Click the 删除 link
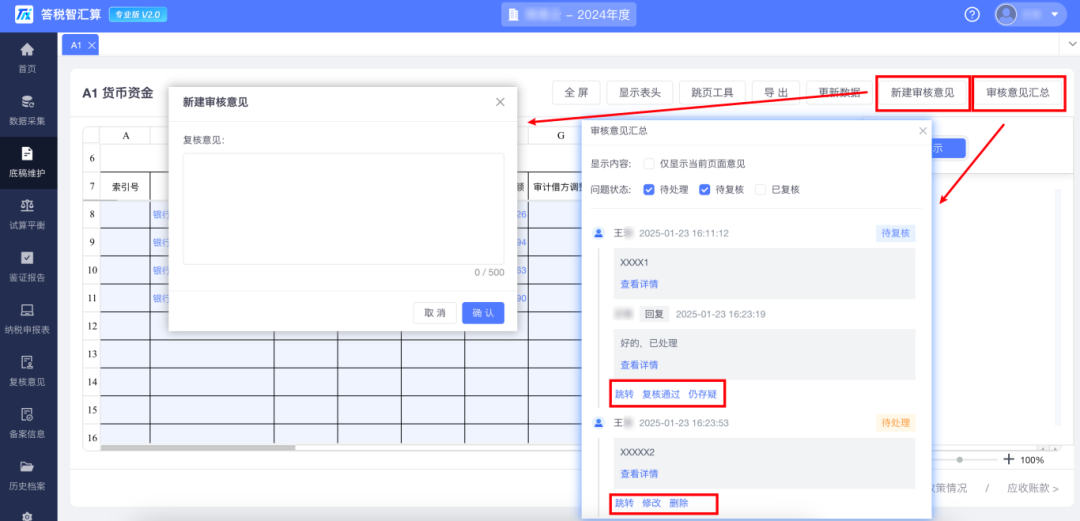The height and width of the screenshot is (521, 1080). pos(678,503)
